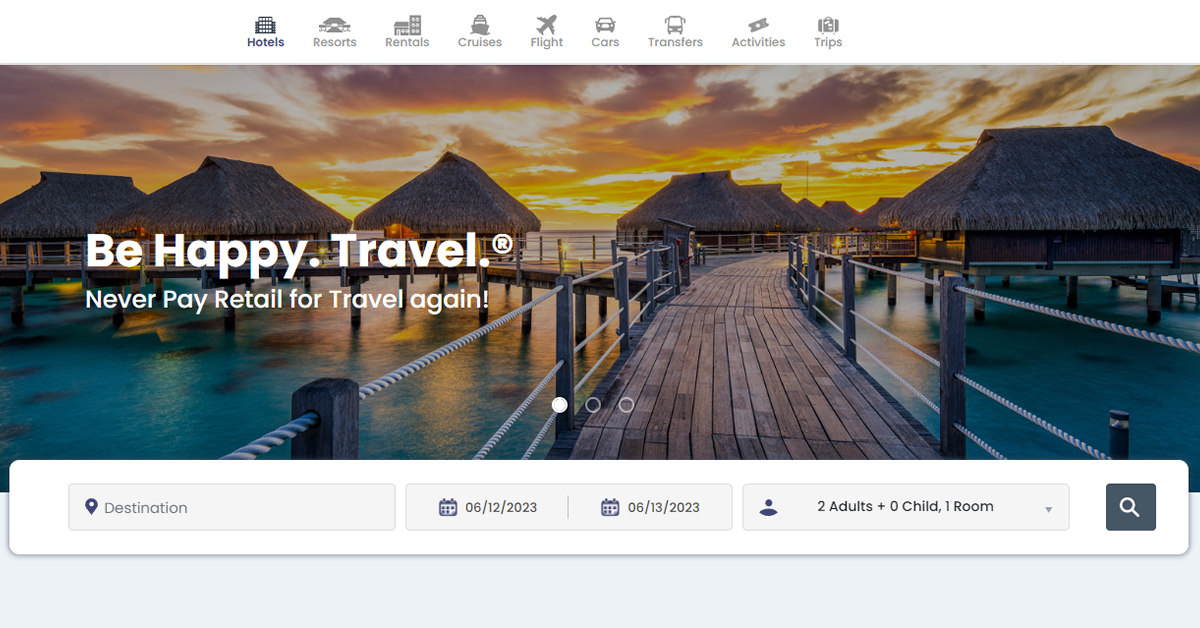This screenshot has width=1200, height=628.
Task: Click the check-in calendar icon
Action: pos(448,507)
